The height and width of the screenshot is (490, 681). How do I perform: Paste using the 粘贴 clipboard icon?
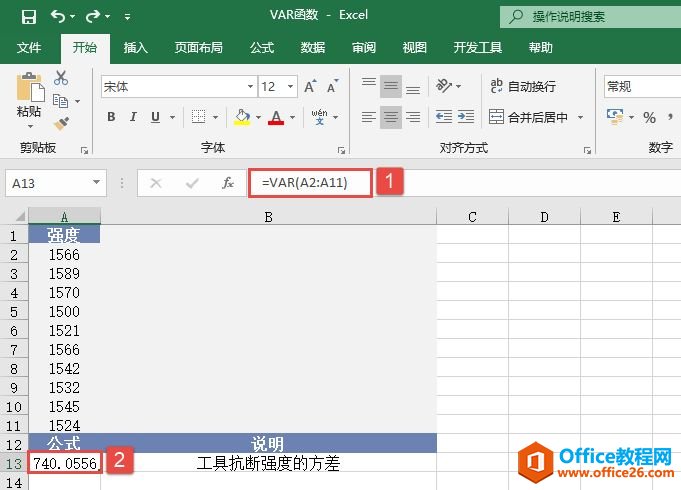click(x=30, y=87)
